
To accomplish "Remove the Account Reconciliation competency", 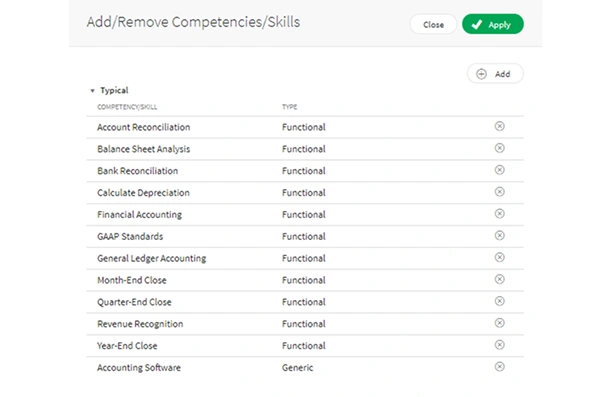I will (499, 126).
